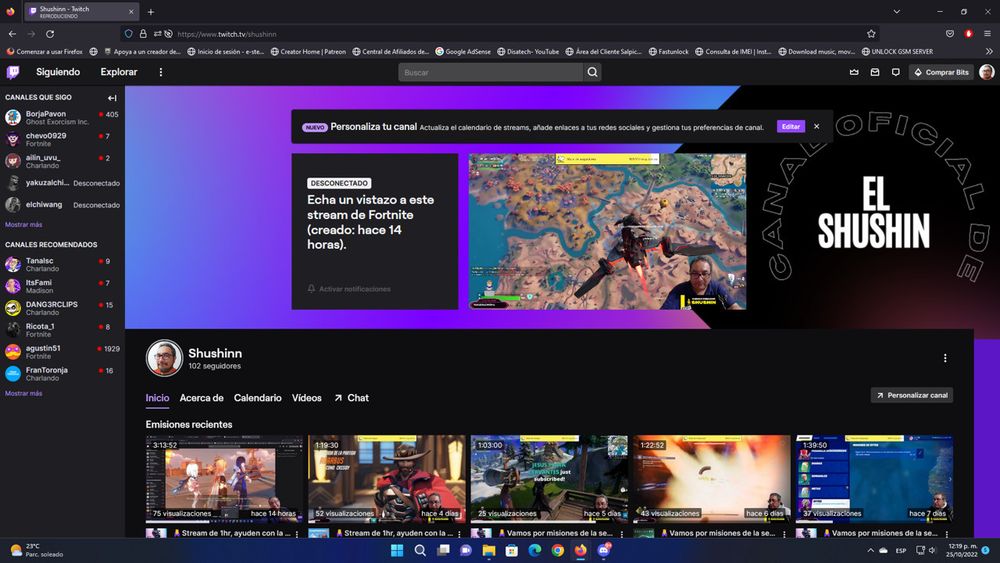The height and width of the screenshot is (563, 1000).
Task: Click the search magnifier button
Action: (x=592, y=72)
